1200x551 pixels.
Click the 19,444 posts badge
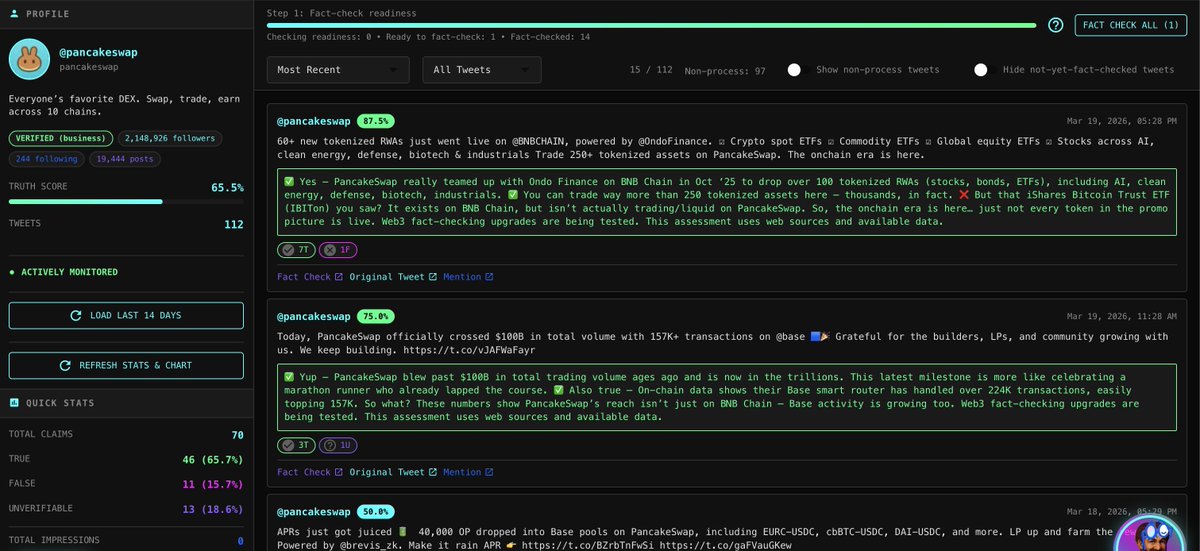click(124, 158)
